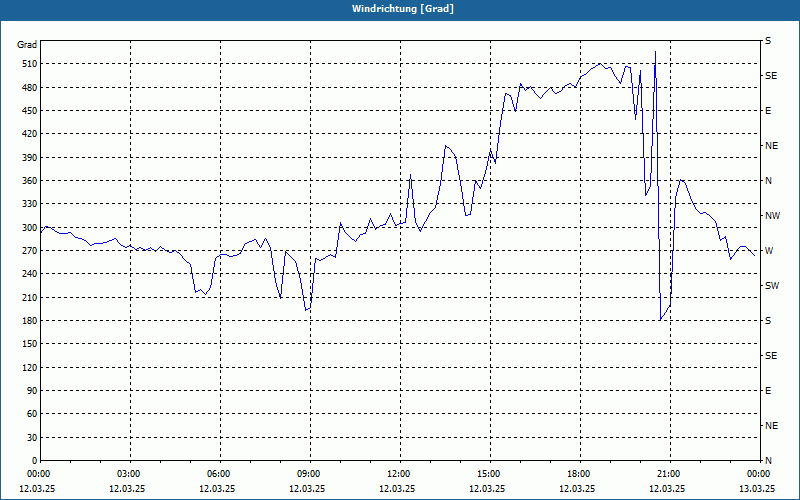This screenshot has width=800, height=500.
Task: Click the N compass label level with 360
Action: (768, 181)
